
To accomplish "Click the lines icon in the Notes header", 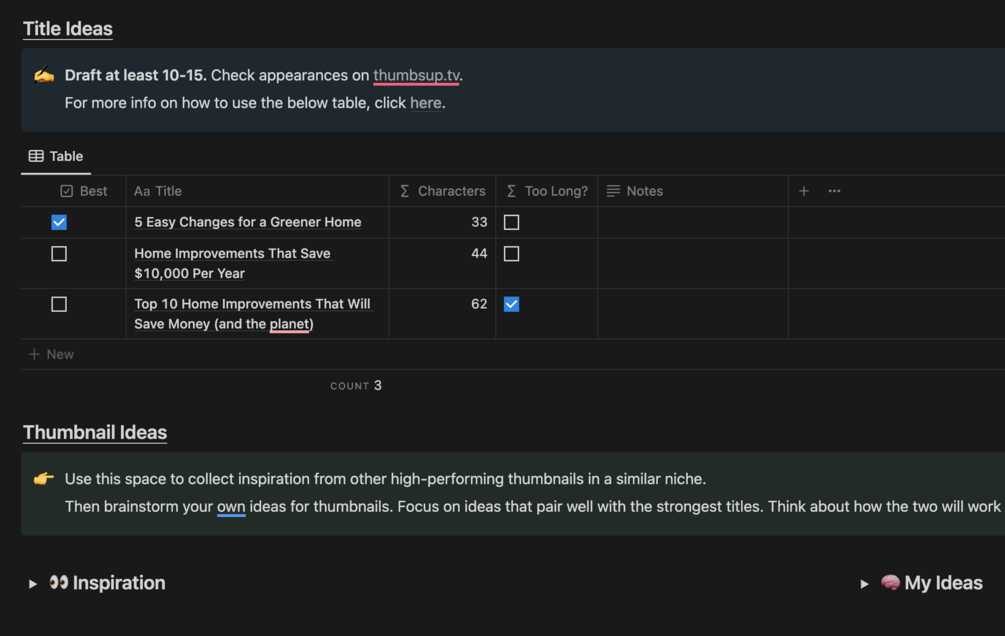I will [613, 191].
